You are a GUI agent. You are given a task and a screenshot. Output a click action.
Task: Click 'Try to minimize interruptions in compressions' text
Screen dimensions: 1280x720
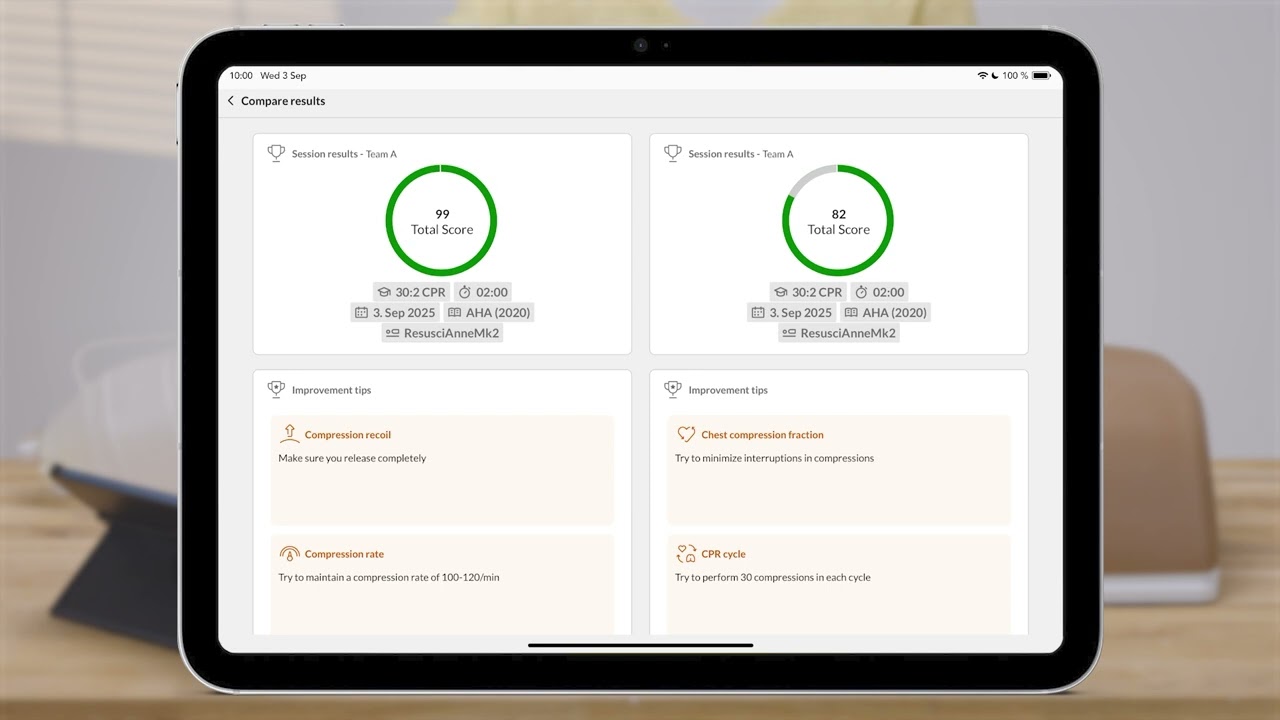click(x=775, y=458)
